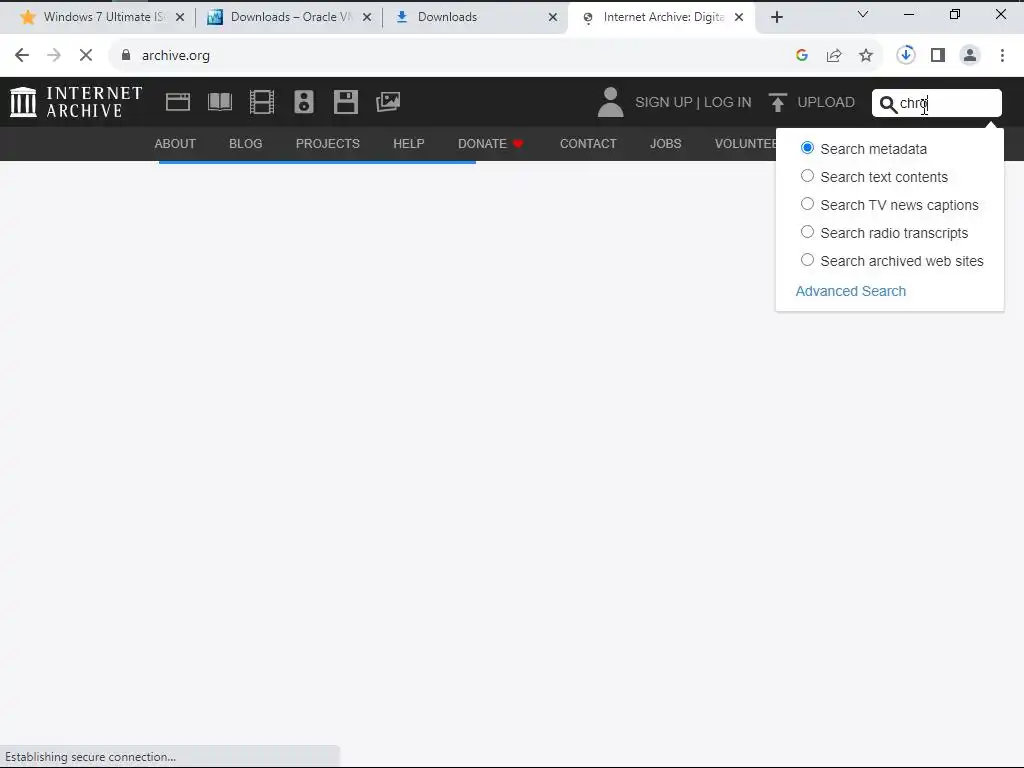Close the Windows 7 Ultimate tab

coord(180,17)
